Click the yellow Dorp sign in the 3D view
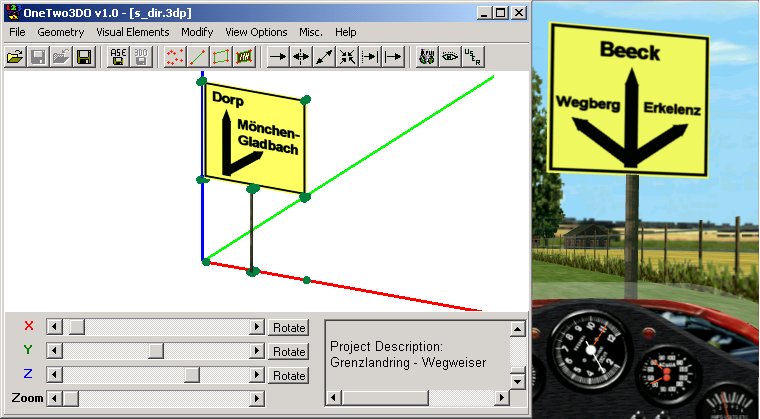The width and height of the screenshot is (760, 419). [255, 138]
